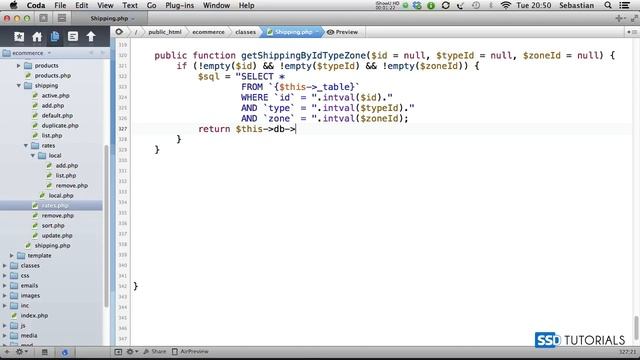640x360 pixels.
Task: Click the blue source control icon at sidebar bottom
Action: [x=65, y=352]
